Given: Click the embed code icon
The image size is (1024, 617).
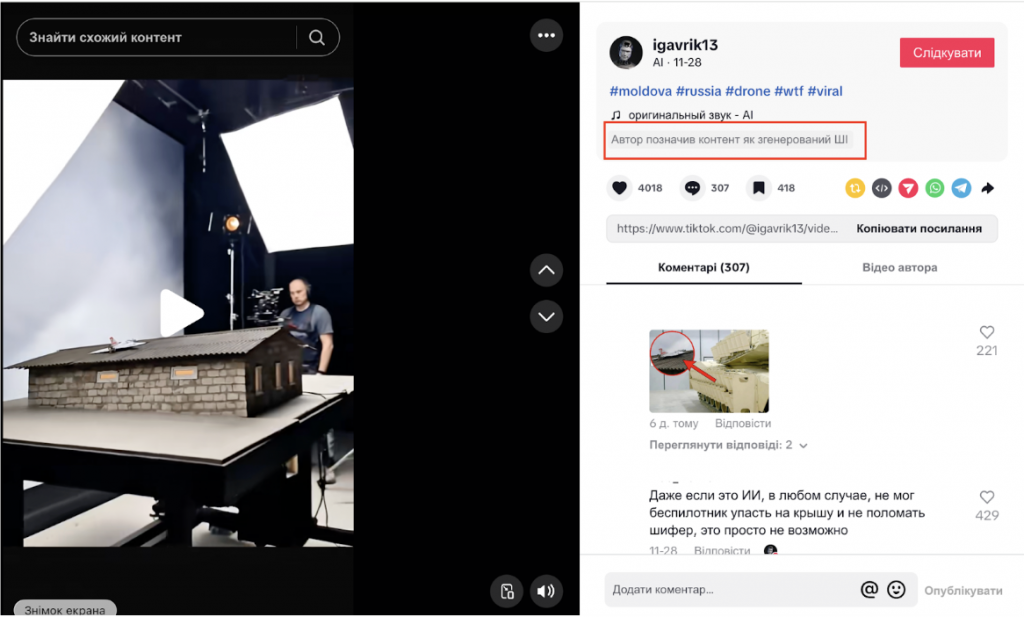Looking at the screenshot, I should [x=881, y=188].
